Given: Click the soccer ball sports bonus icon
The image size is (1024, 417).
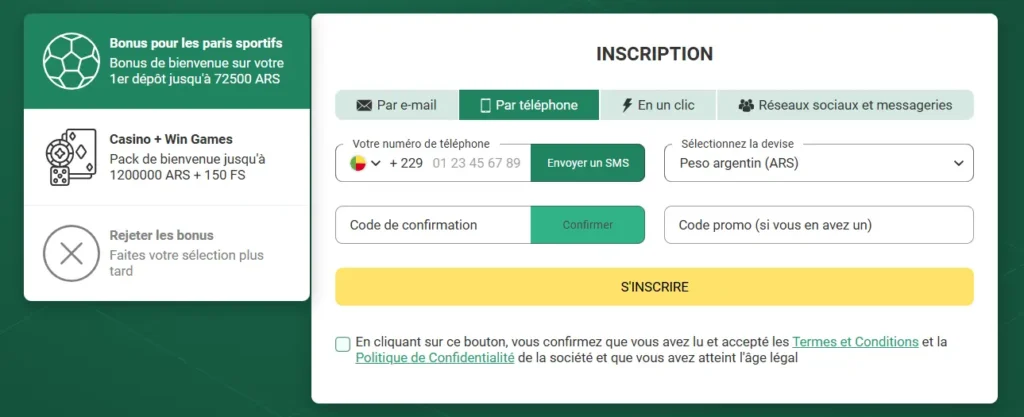Looking at the screenshot, I should coord(72,61).
